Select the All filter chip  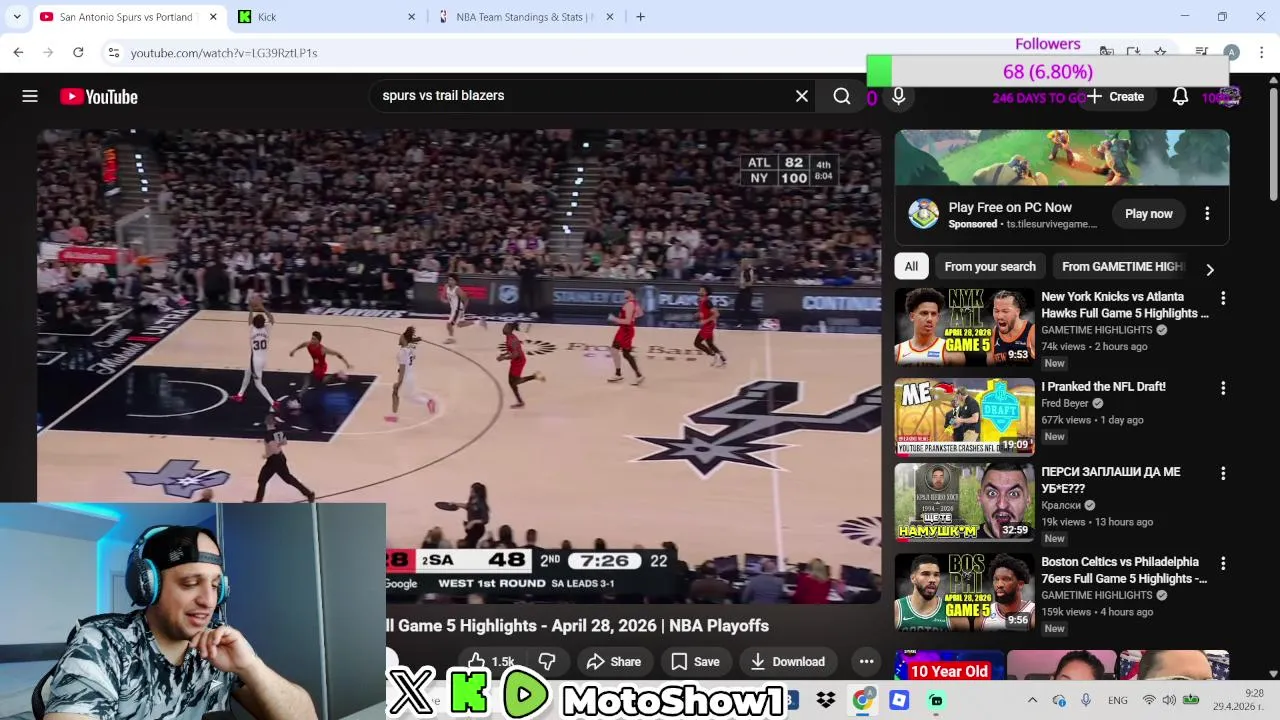(911, 266)
